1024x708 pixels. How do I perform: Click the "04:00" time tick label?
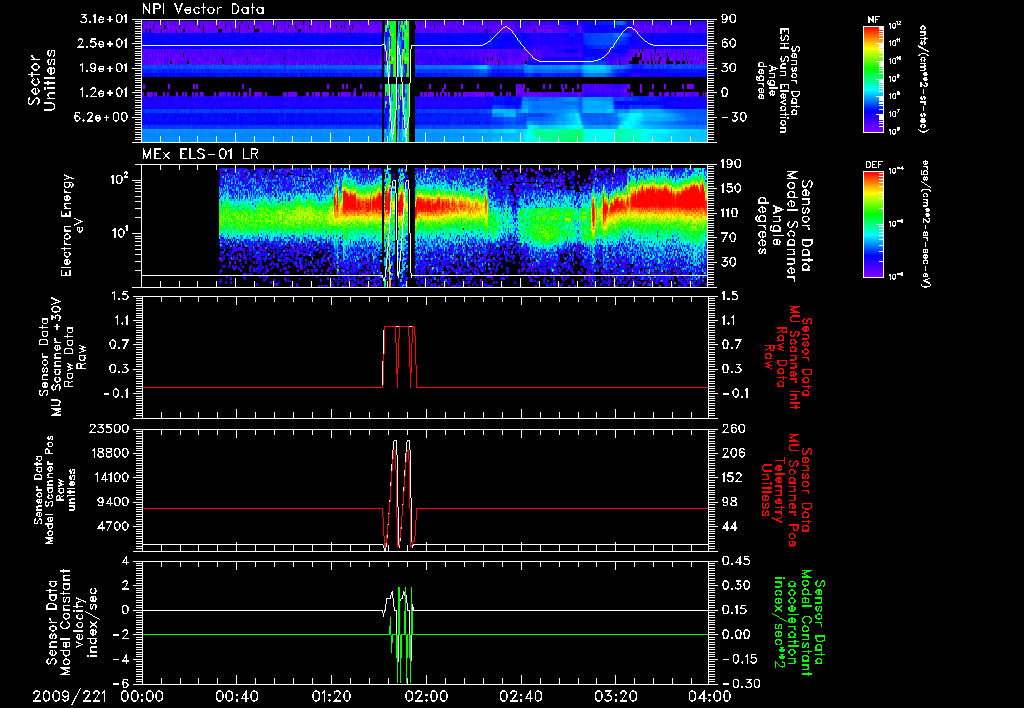[710, 696]
